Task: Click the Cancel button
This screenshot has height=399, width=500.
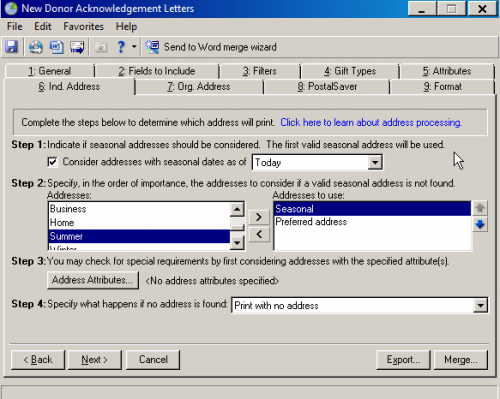Action: 153,360
